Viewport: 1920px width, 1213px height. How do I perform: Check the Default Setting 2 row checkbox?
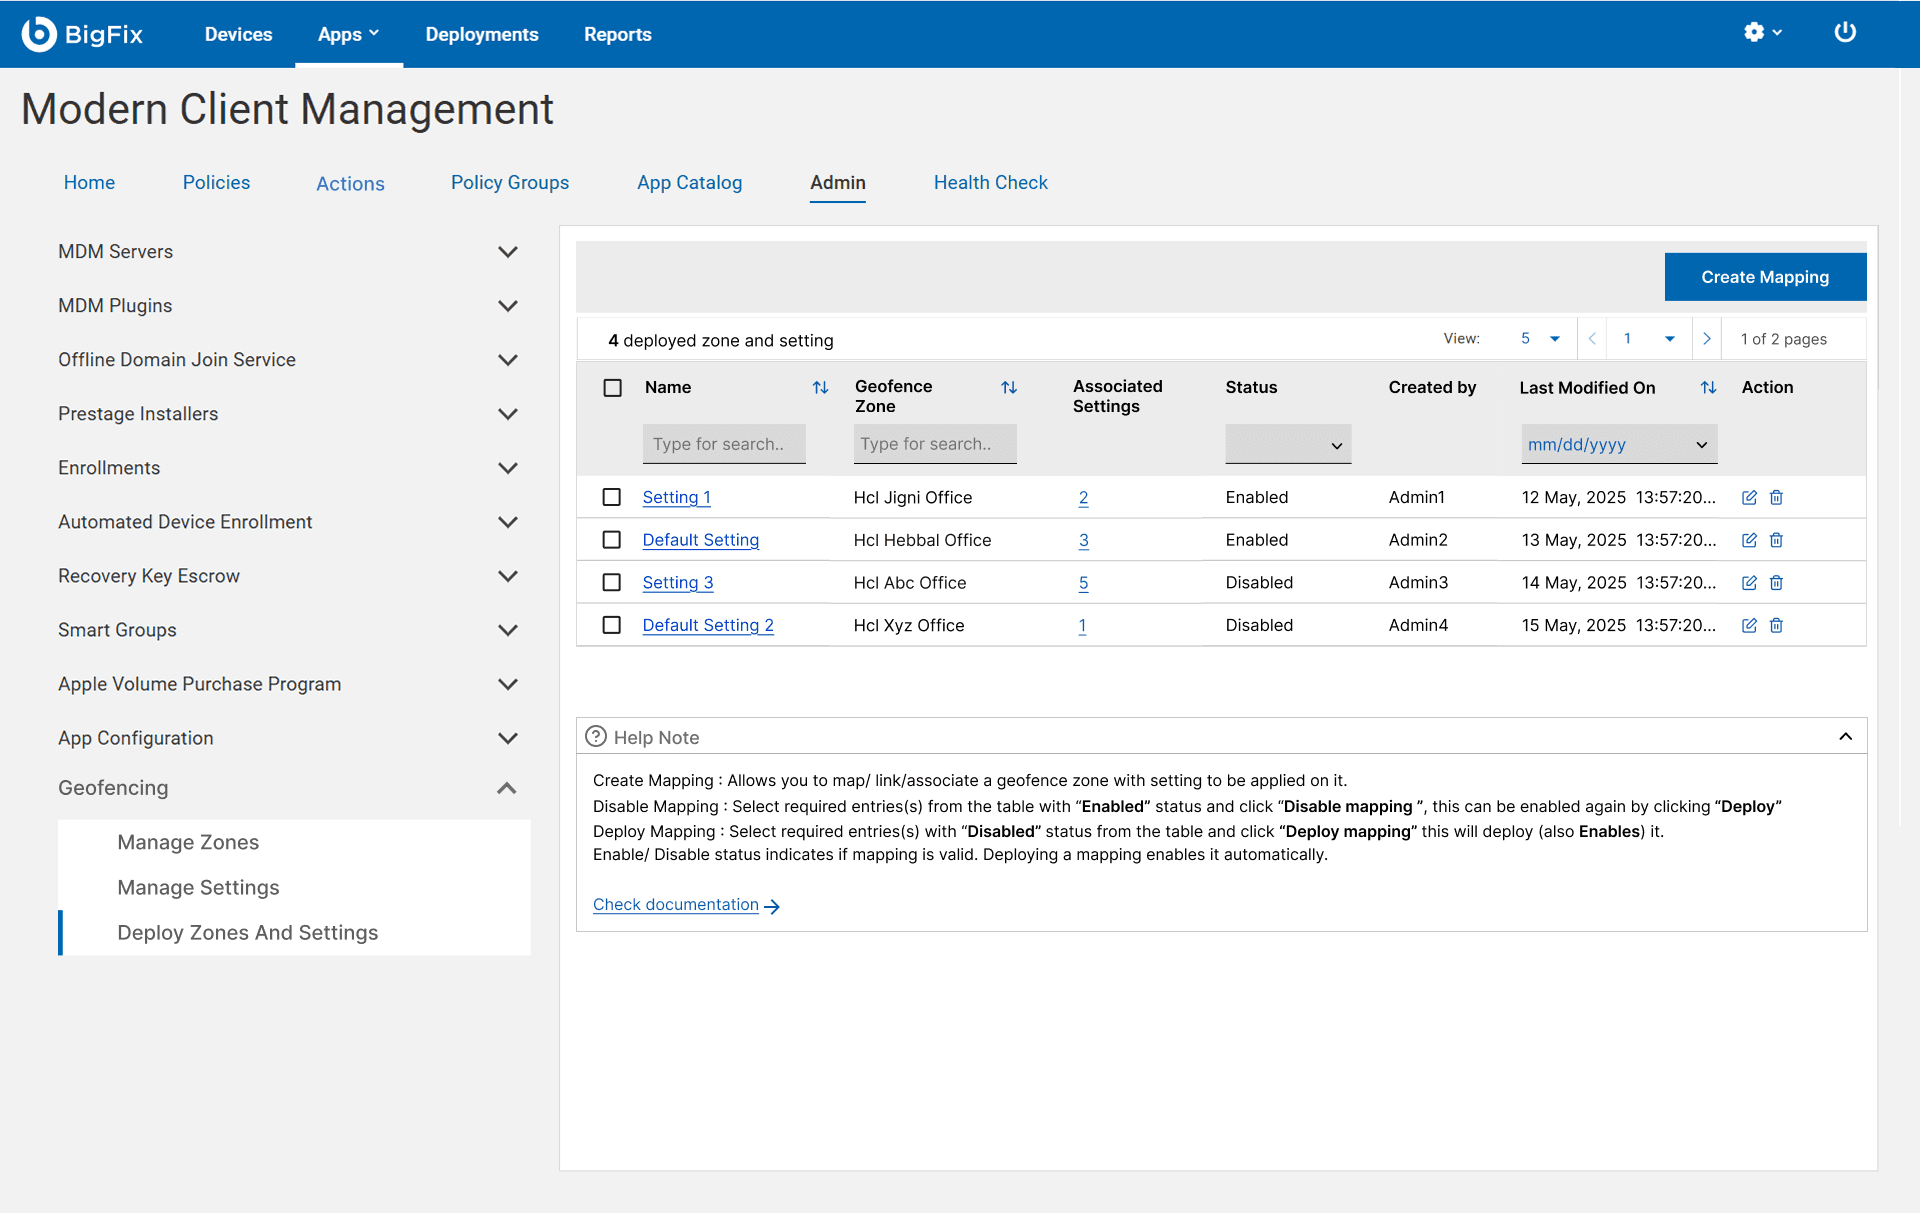click(612, 625)
